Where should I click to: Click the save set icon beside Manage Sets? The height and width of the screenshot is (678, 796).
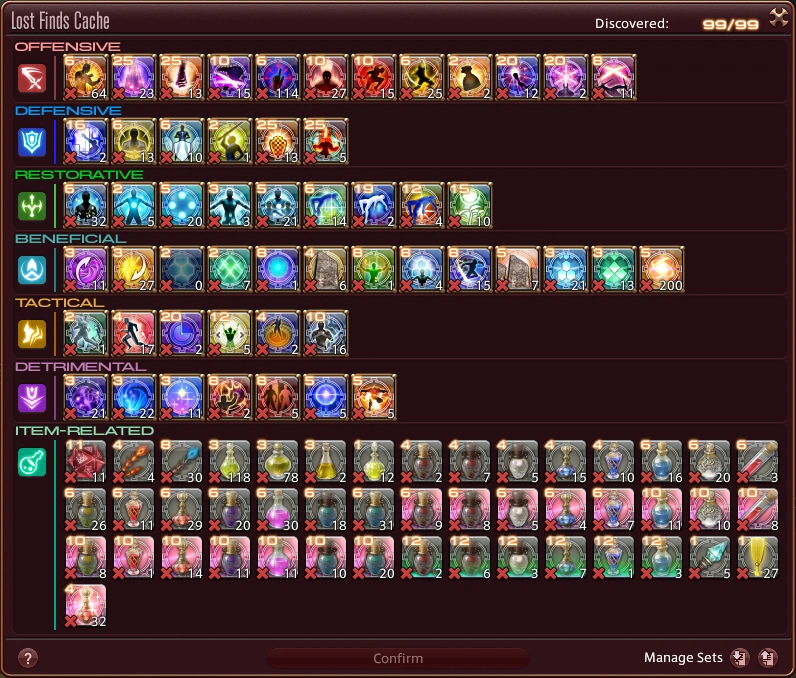(740, 658)
